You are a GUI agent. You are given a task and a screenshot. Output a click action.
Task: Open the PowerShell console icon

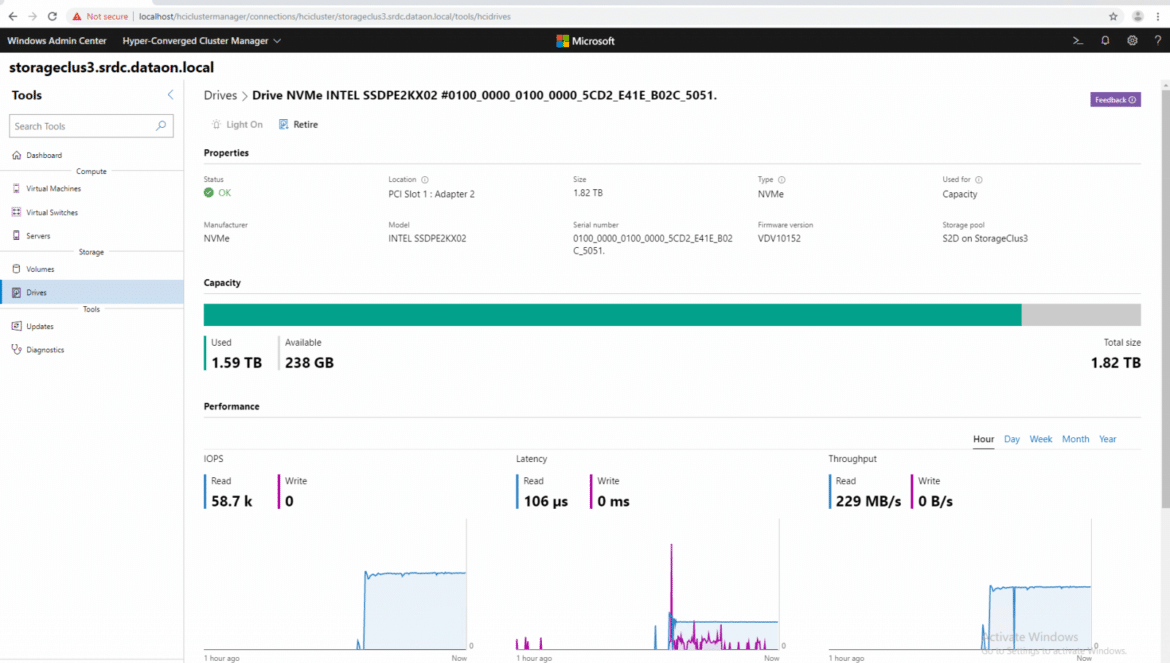pos(1077,41)
